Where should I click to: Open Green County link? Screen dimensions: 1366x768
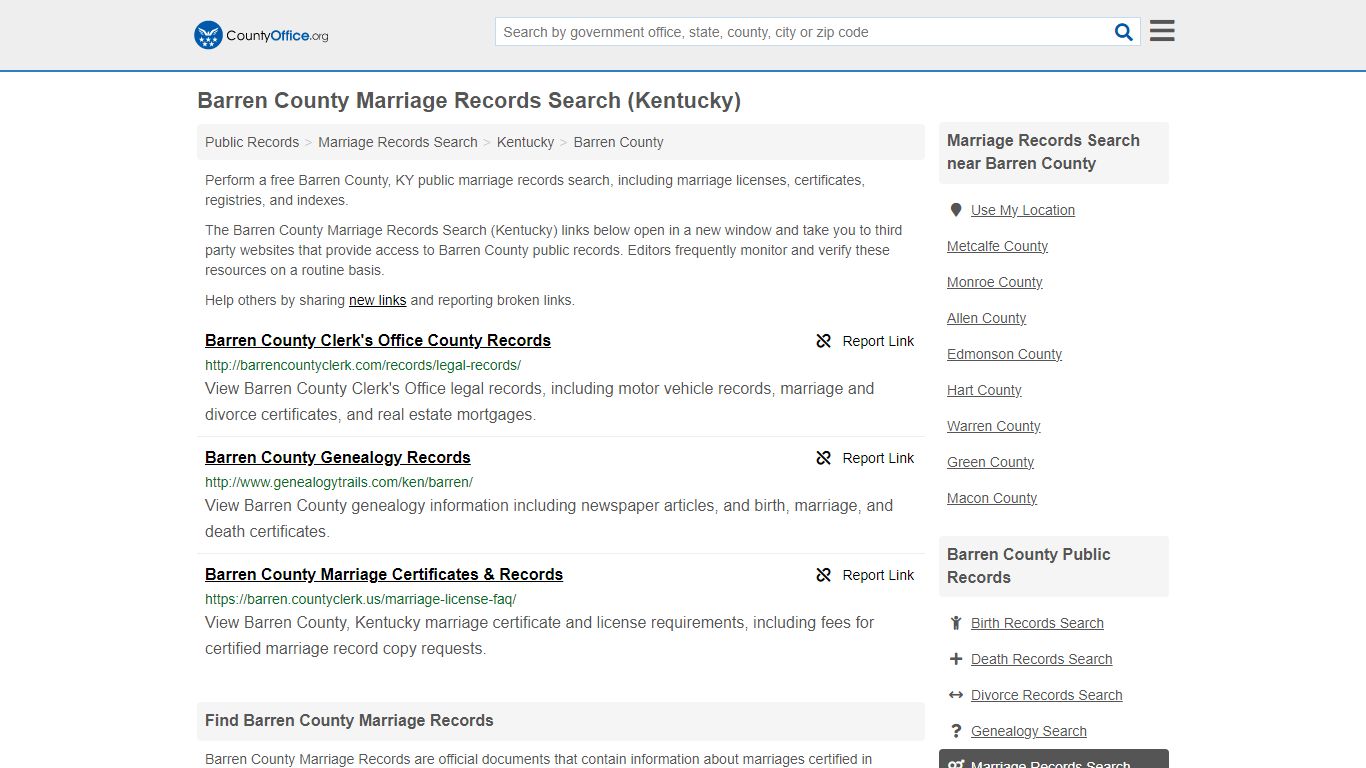coord(990,462)
